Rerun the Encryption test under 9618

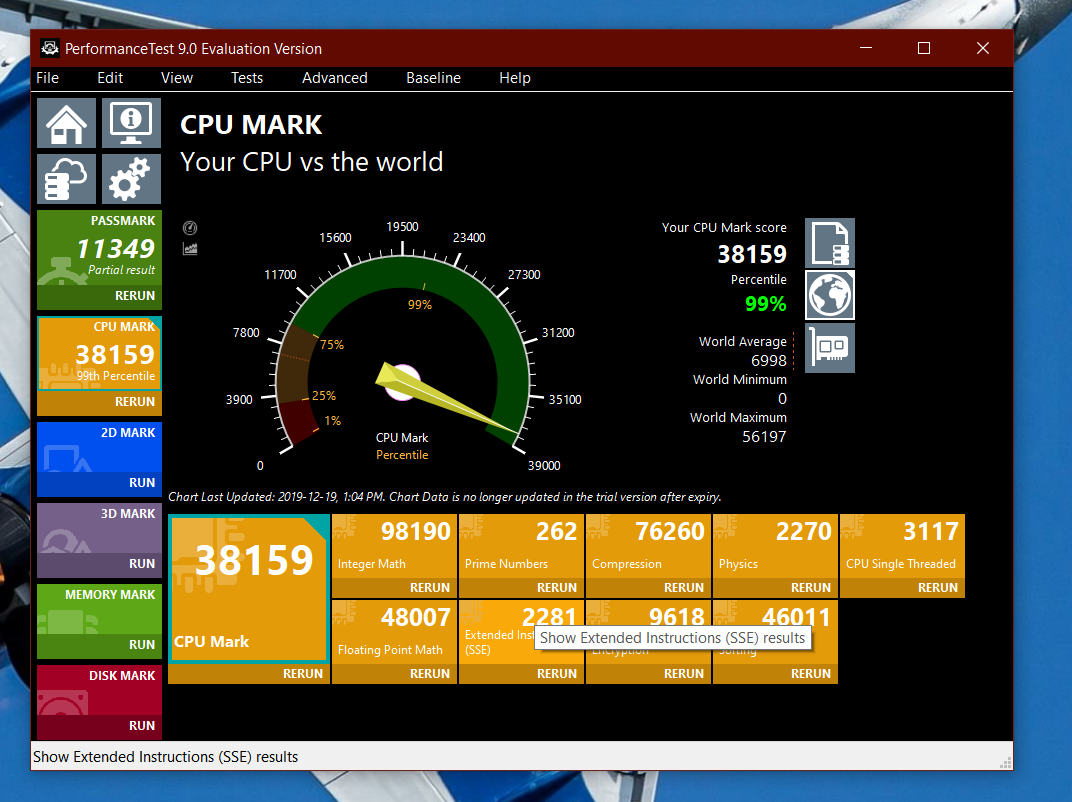pos(648,673)
